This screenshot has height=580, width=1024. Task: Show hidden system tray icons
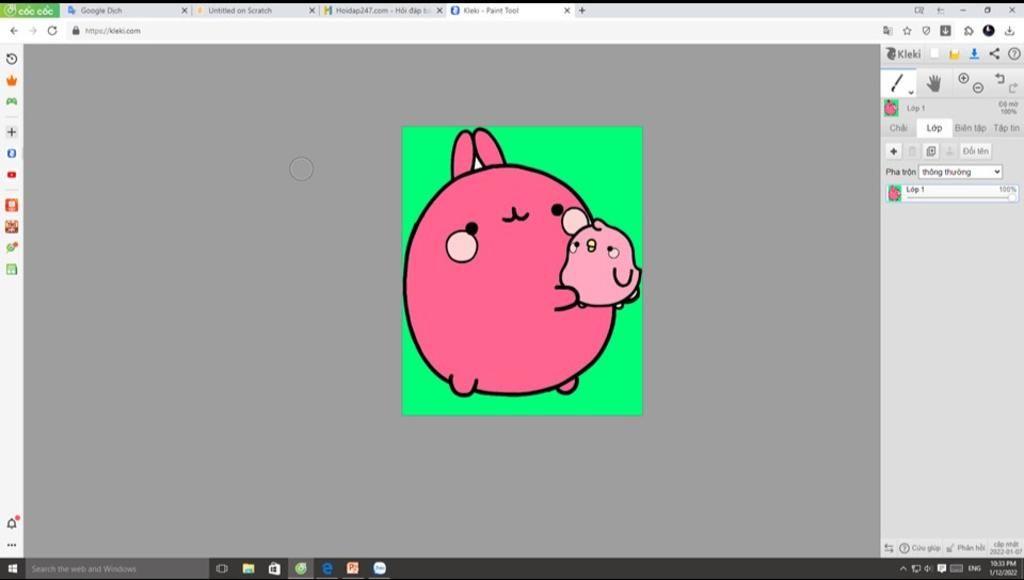(903, 569)
